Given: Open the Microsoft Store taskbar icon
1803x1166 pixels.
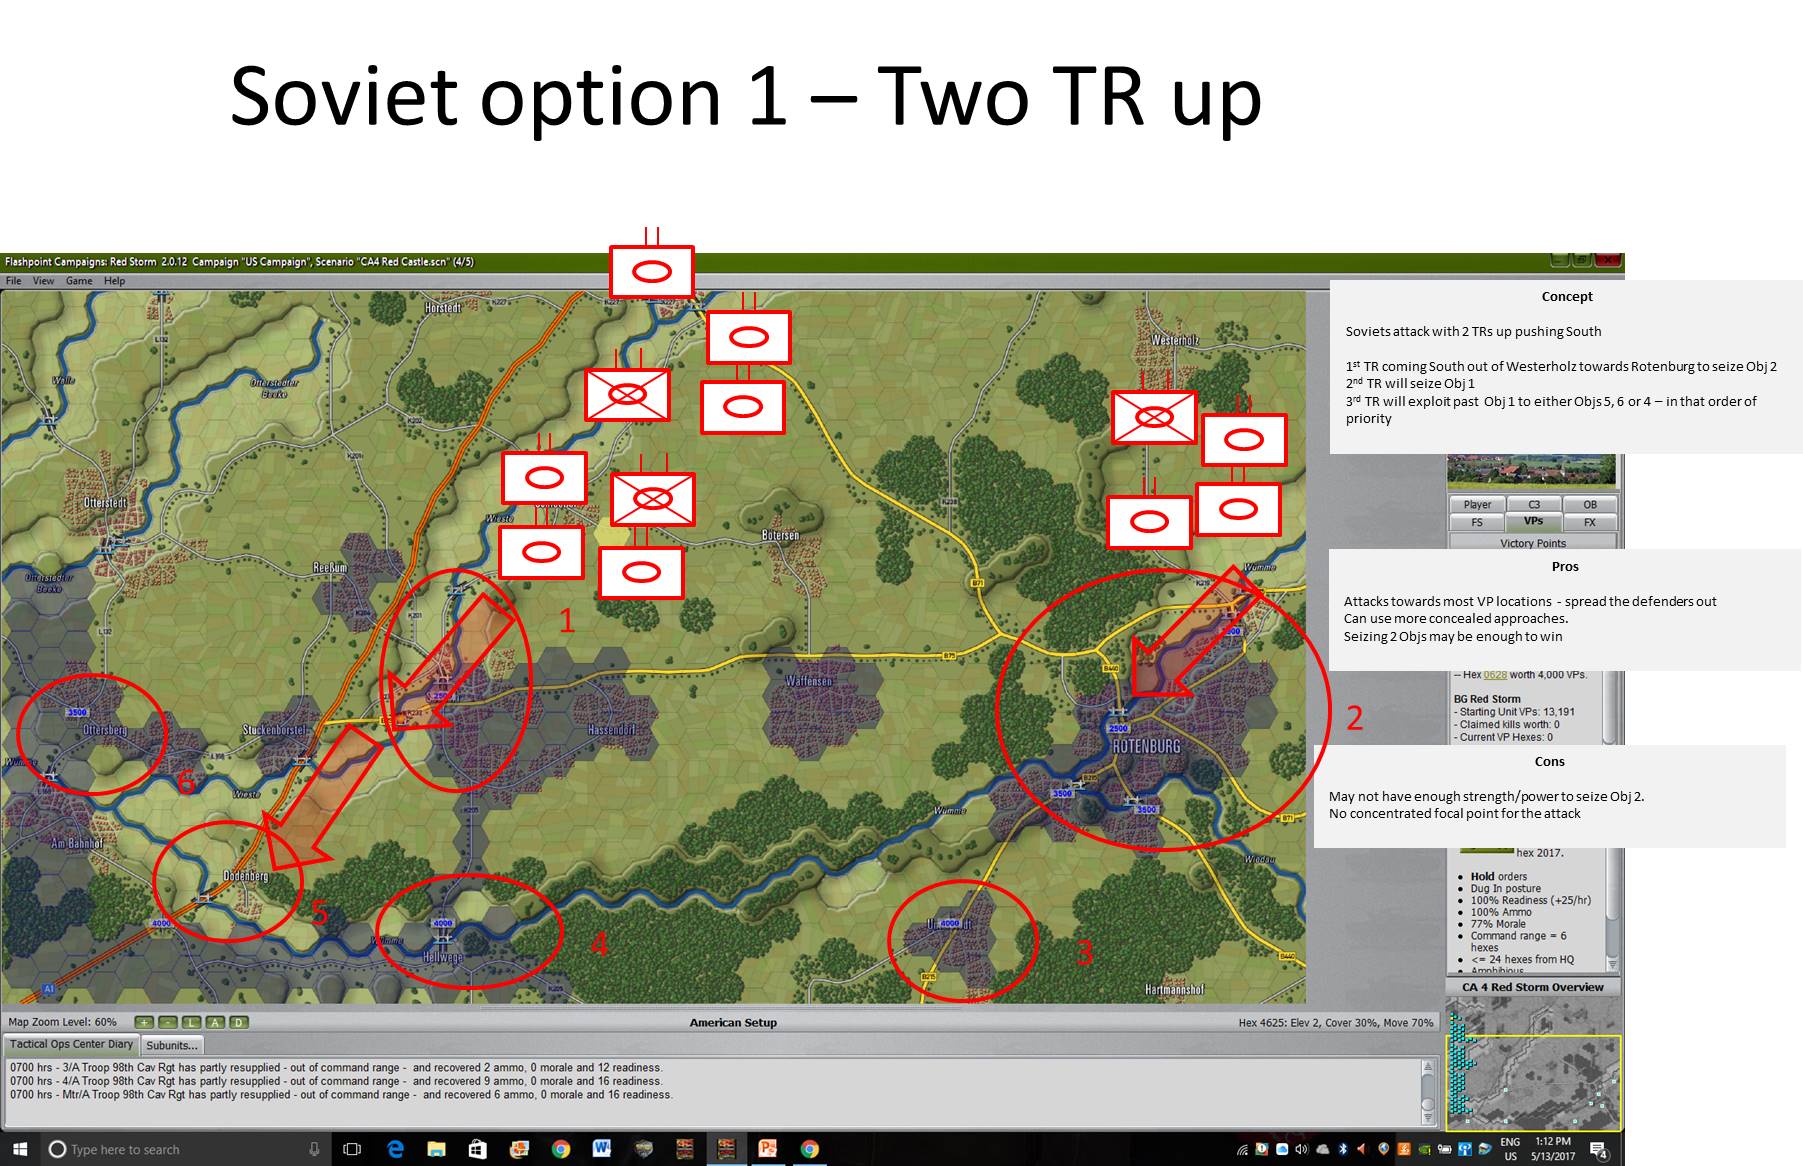Looking at the screenshot, I should (477, 1149).
